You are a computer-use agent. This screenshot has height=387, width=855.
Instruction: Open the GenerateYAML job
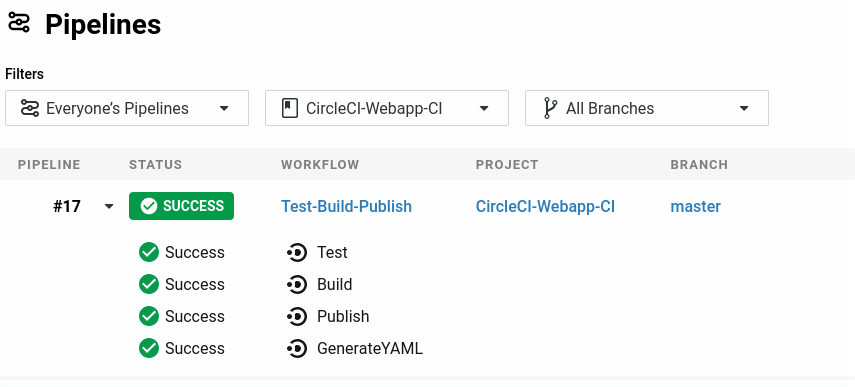[x=370, y=348]
